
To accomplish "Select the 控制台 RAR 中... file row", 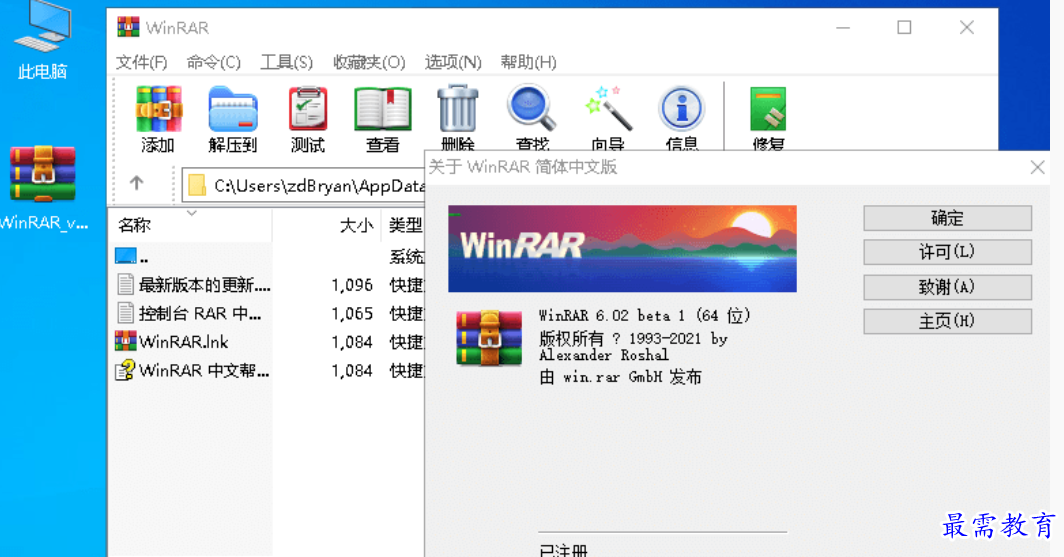I will pyautogui.click(x=268, y=313).
